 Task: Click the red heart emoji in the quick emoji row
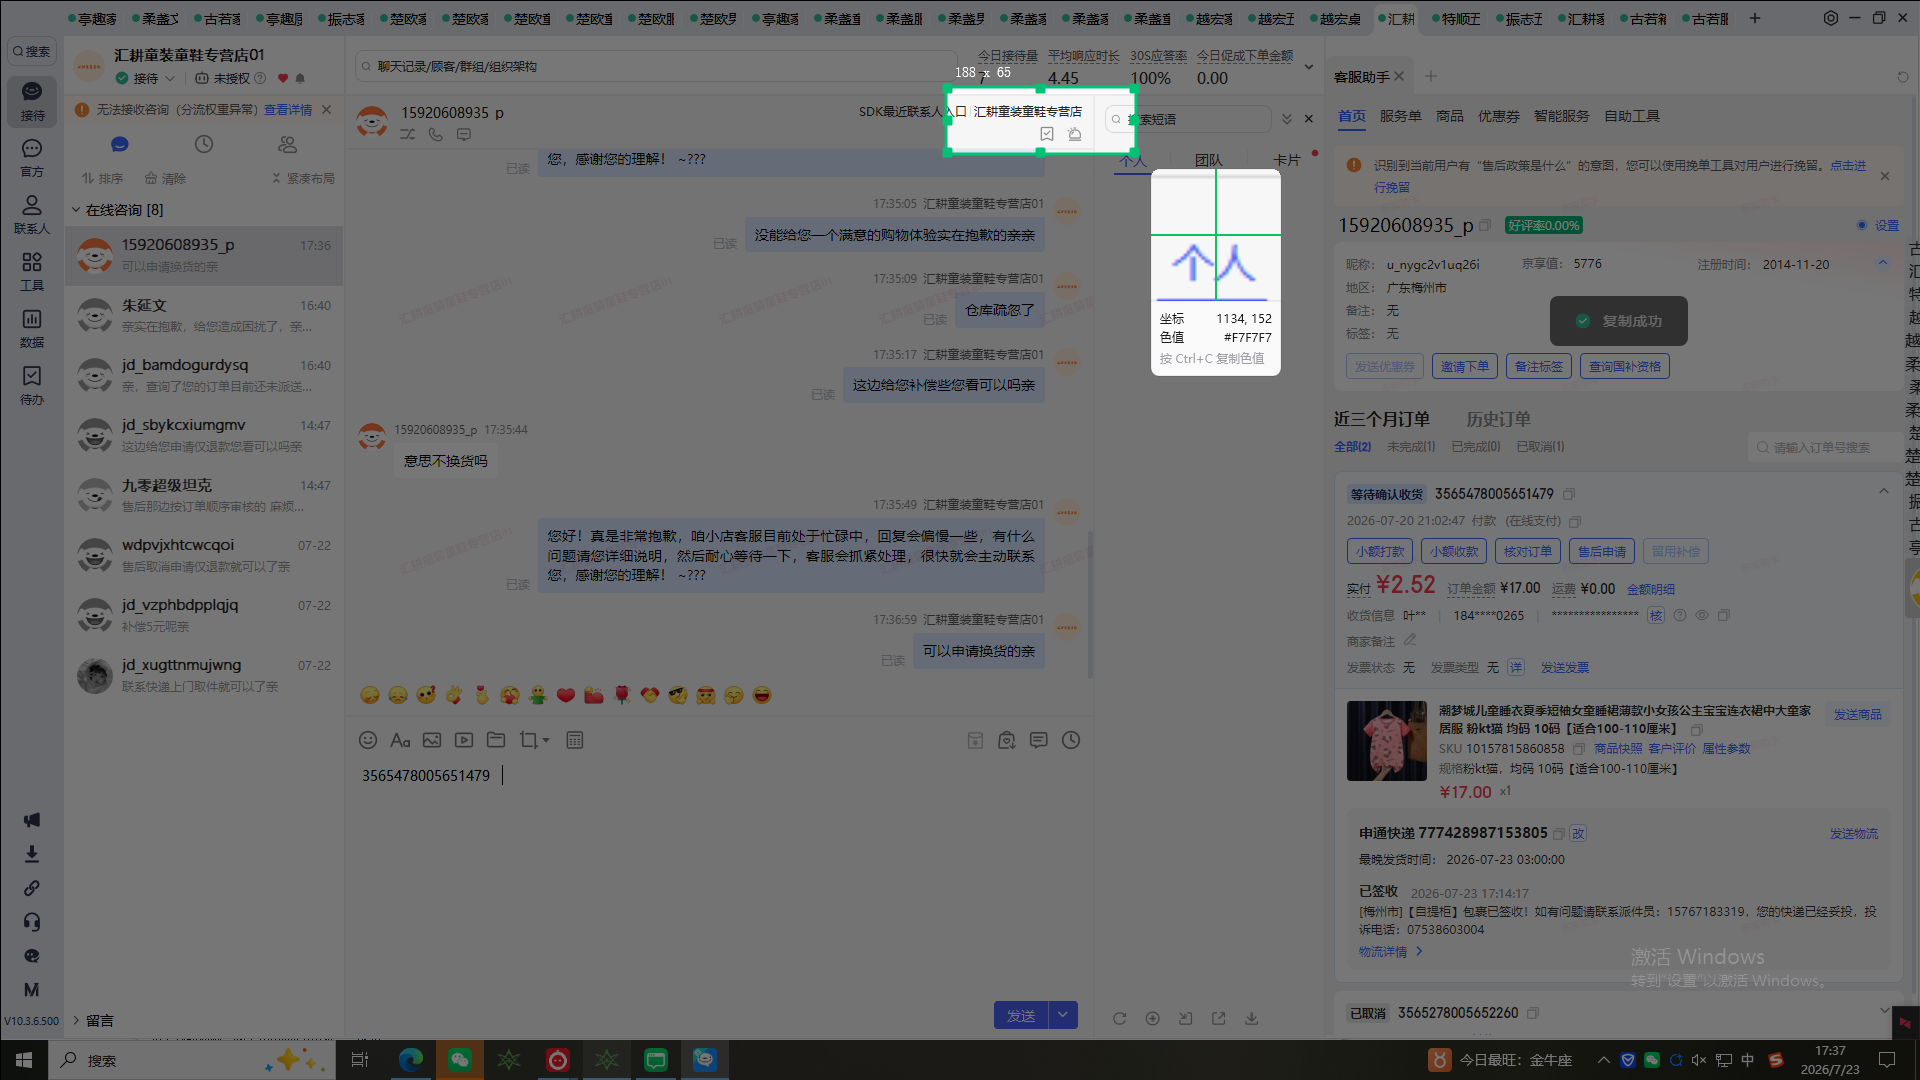pyautogui.click(x=566, y=695)
